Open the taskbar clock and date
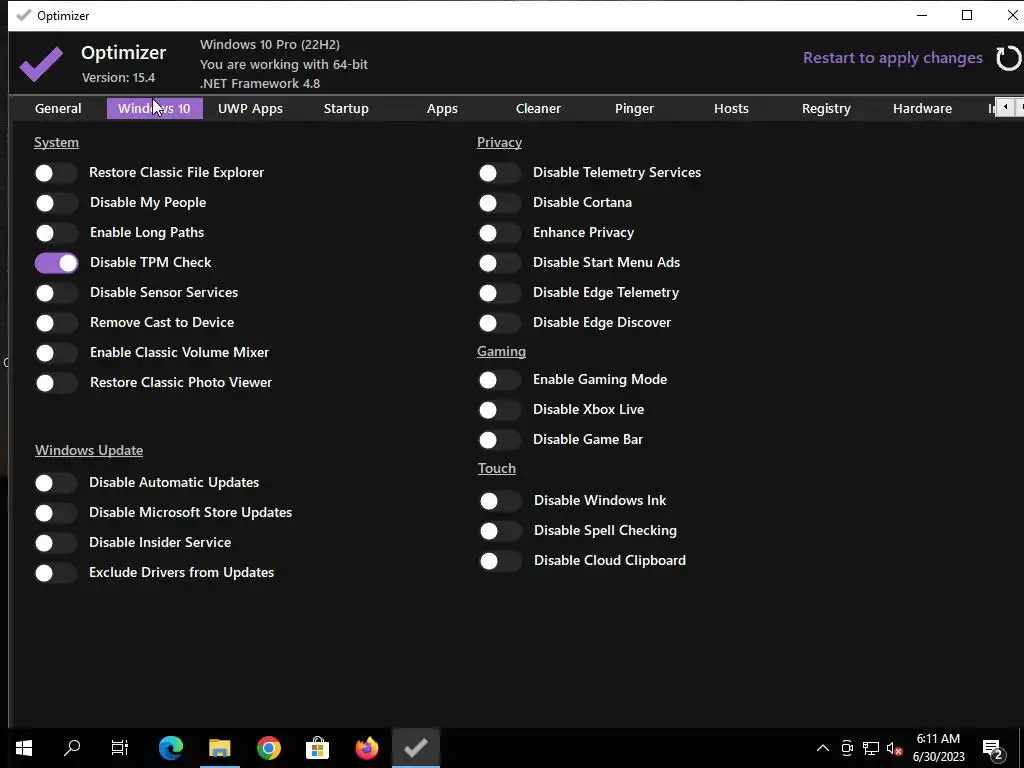Viewport: 1024px width, 768px height. [x=938, y=748]
